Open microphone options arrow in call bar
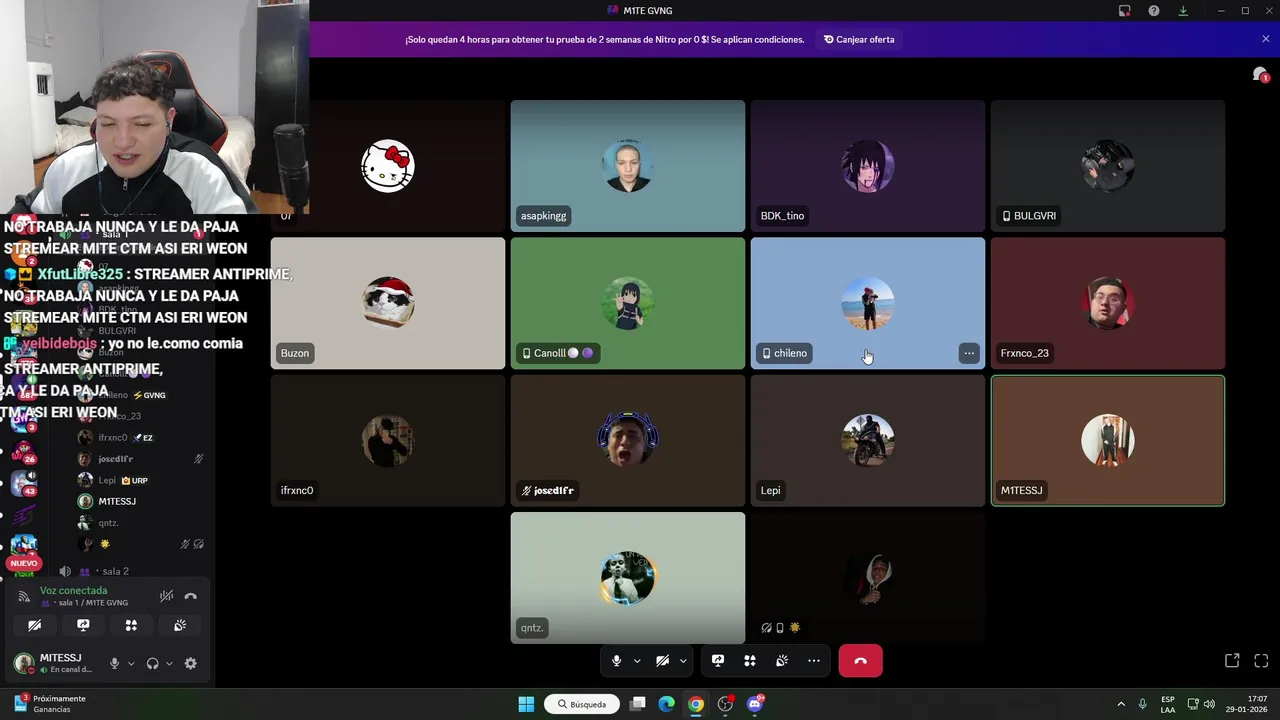 click(637, 661)
